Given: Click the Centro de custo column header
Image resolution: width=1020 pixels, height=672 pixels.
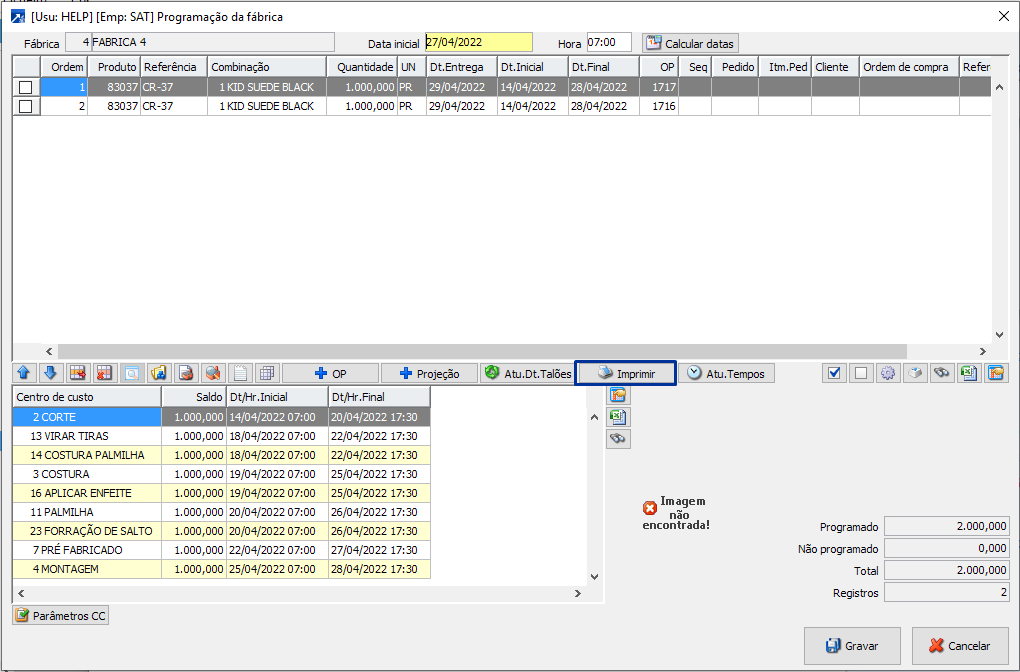Looking at the screenshot, I should tap(87, 397).
